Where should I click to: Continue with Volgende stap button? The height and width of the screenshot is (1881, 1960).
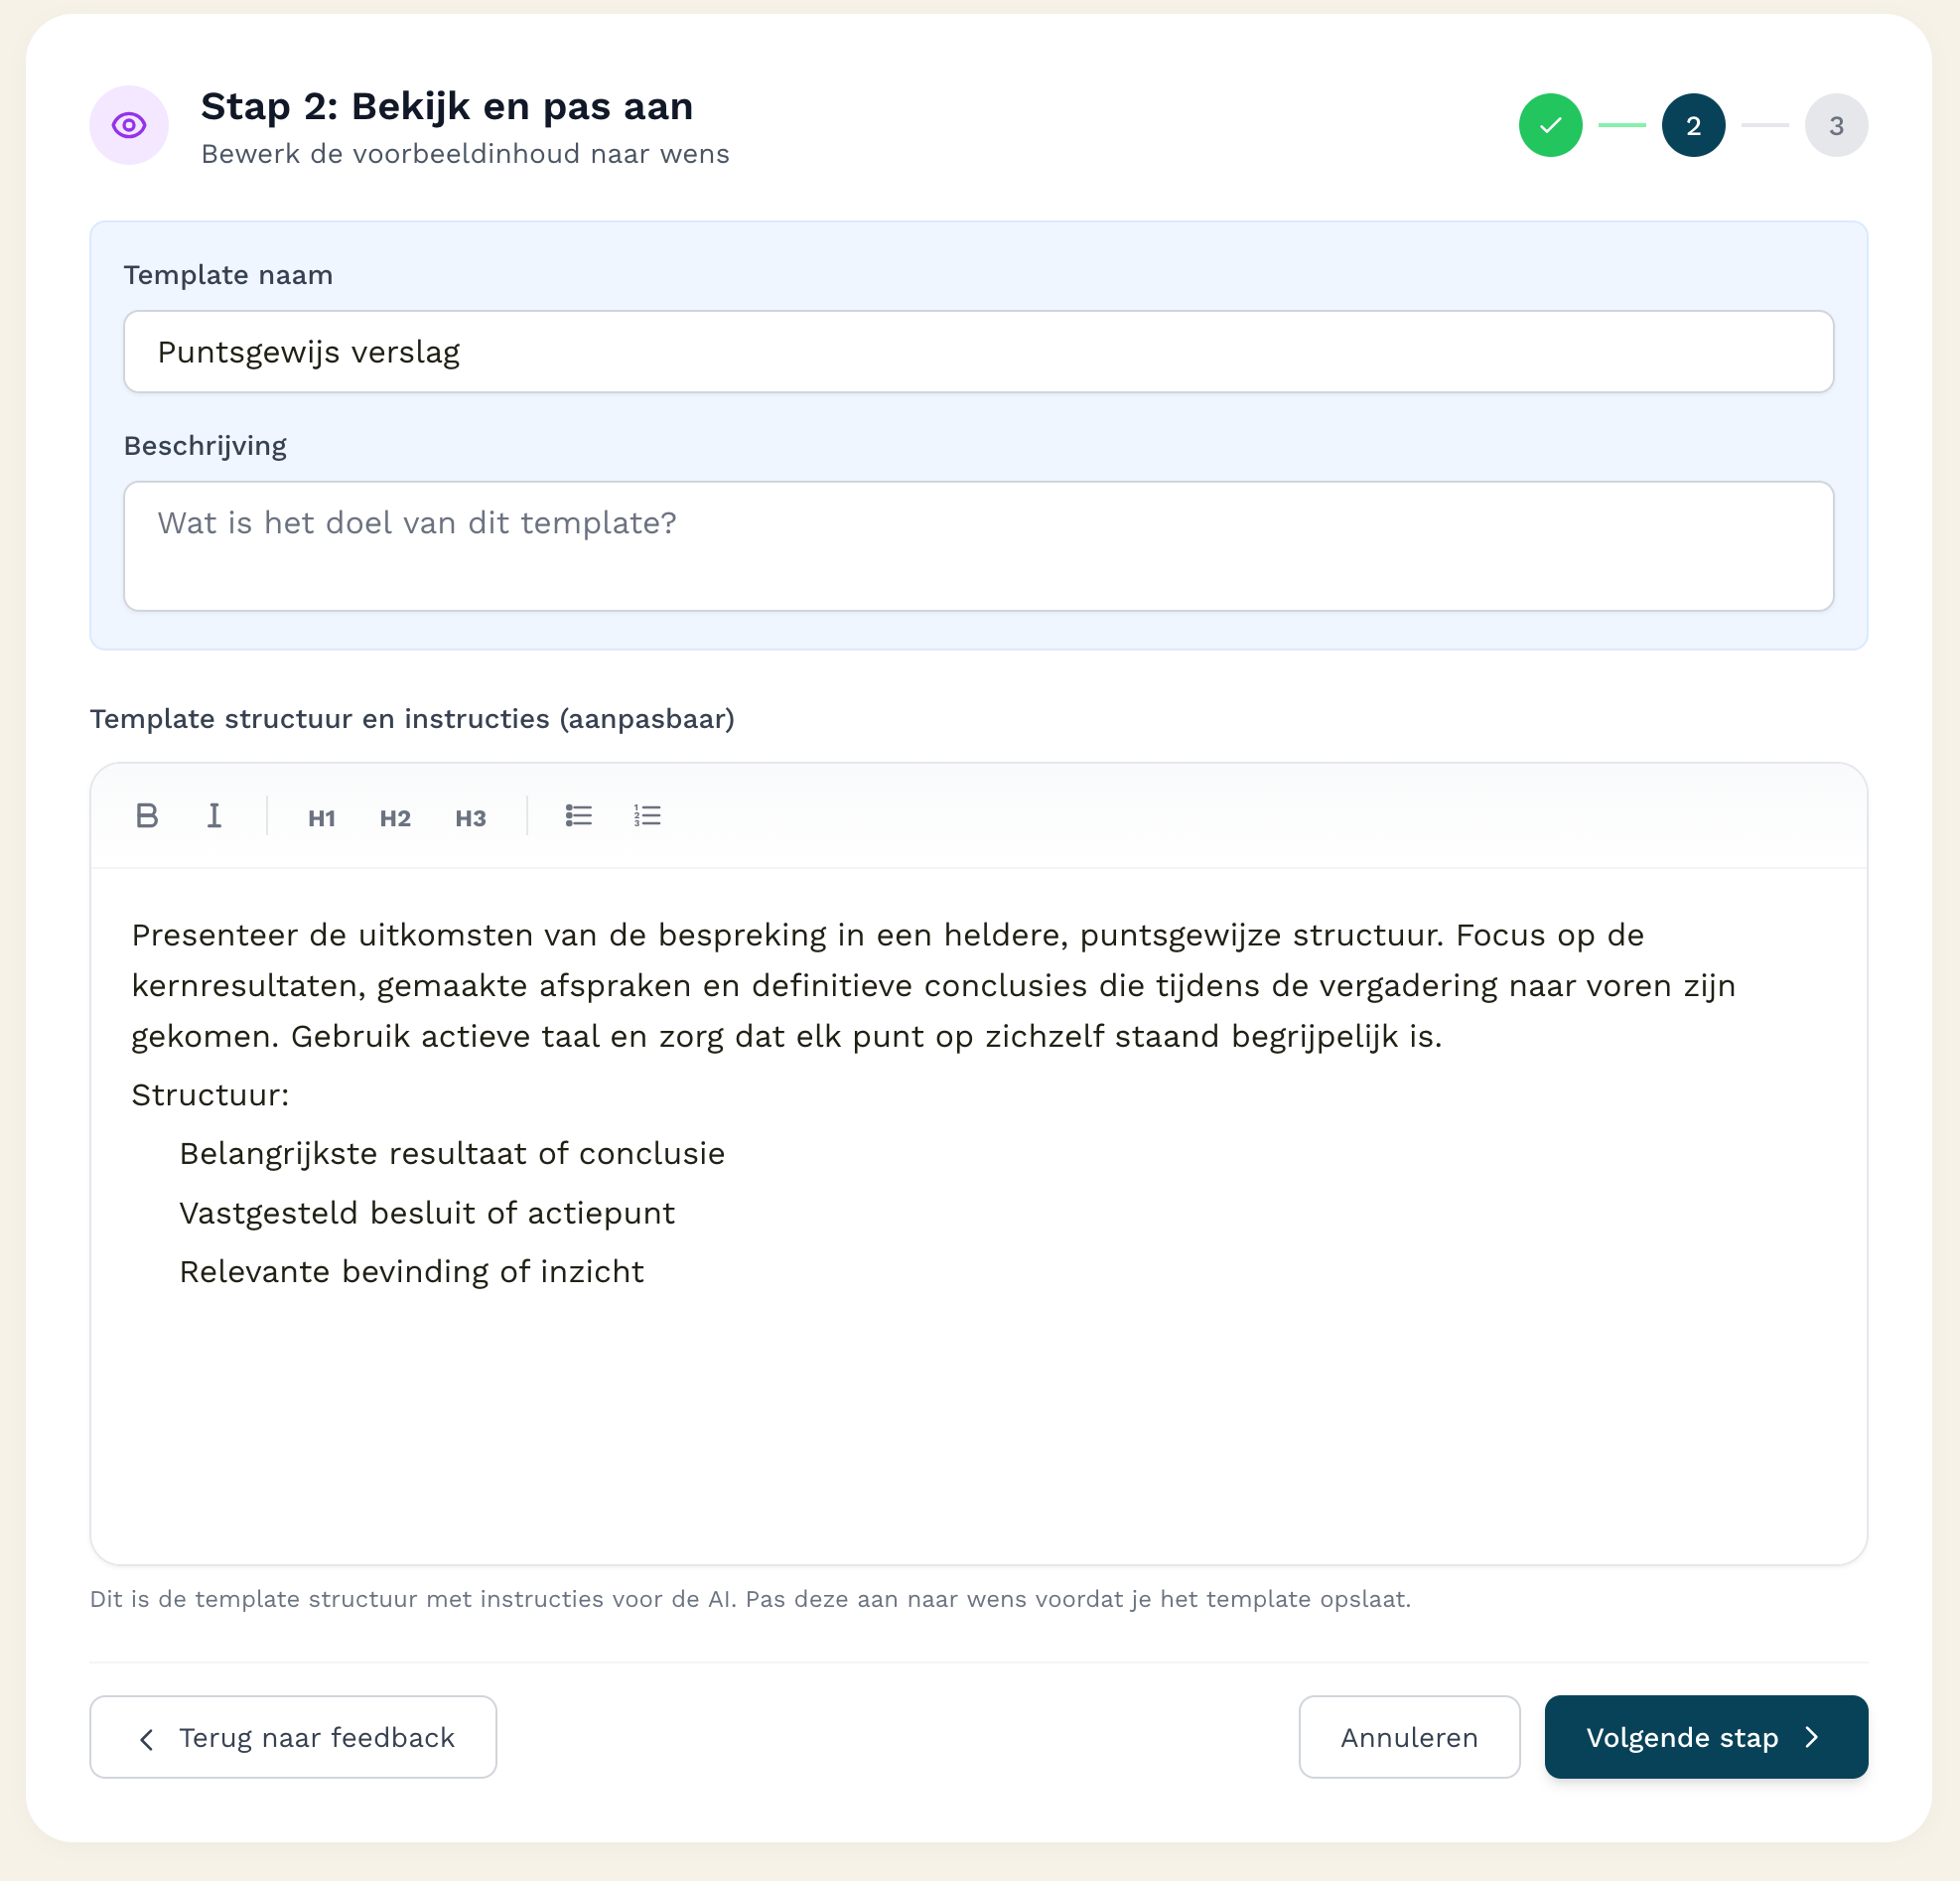pyautogui.click(x=1706, y=1737)
